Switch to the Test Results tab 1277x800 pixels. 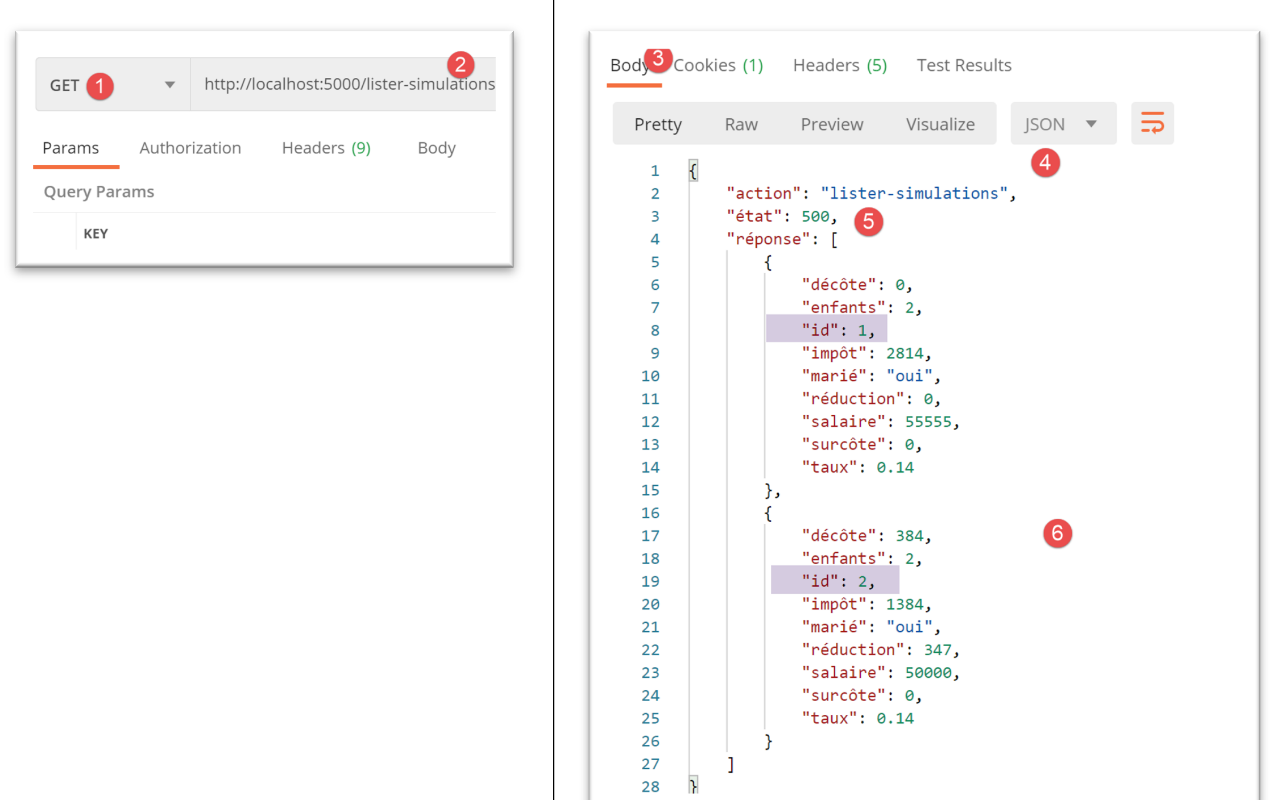964,66
